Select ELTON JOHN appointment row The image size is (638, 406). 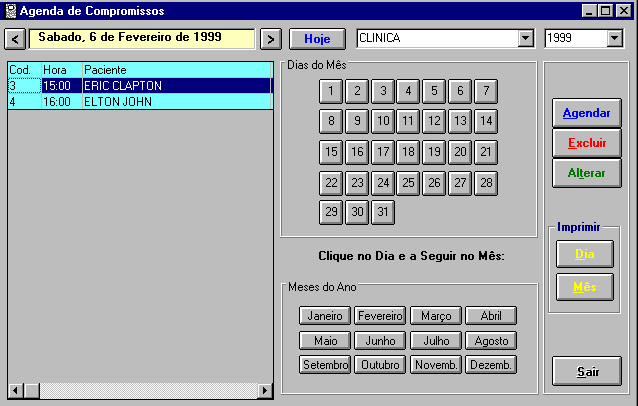tap(140, 102)
